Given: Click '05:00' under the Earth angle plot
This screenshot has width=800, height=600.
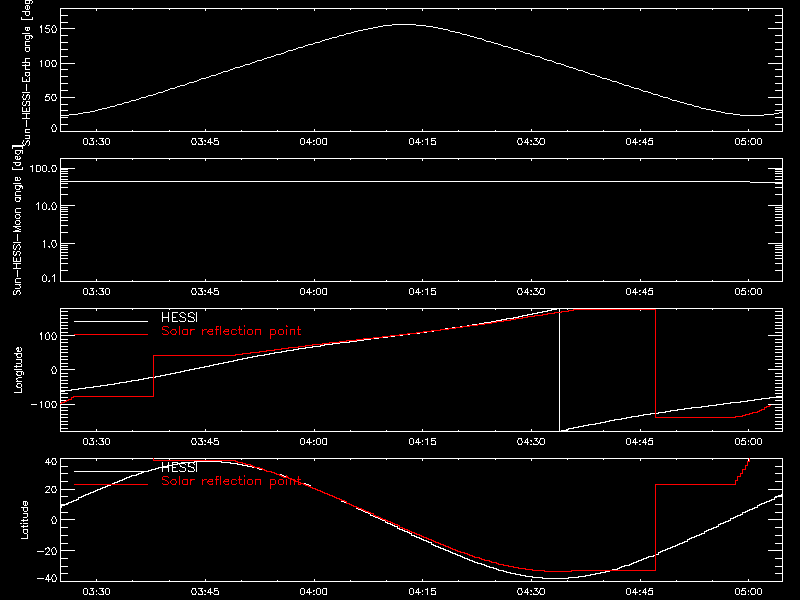Looking at the screenshot, I should [x=748, y=142].
